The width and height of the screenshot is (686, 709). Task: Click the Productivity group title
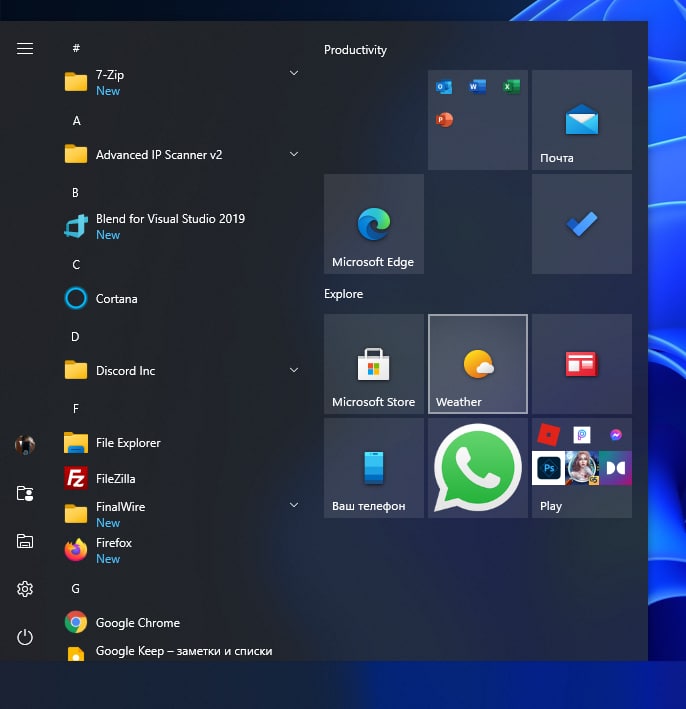(355, 50)
